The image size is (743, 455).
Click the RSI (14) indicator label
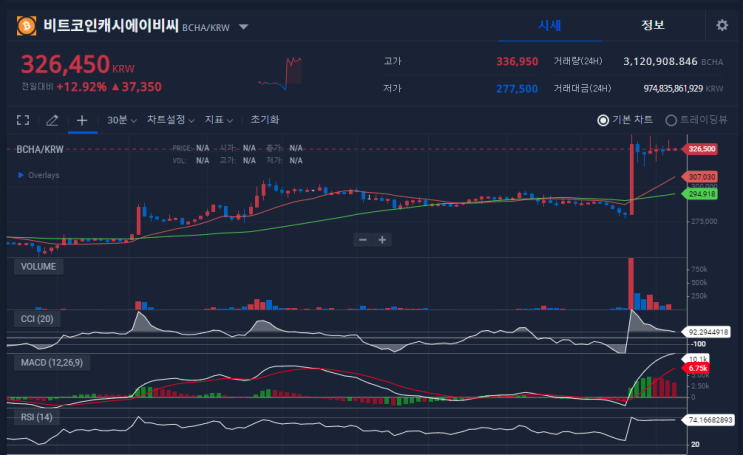(x=36, y=418)
